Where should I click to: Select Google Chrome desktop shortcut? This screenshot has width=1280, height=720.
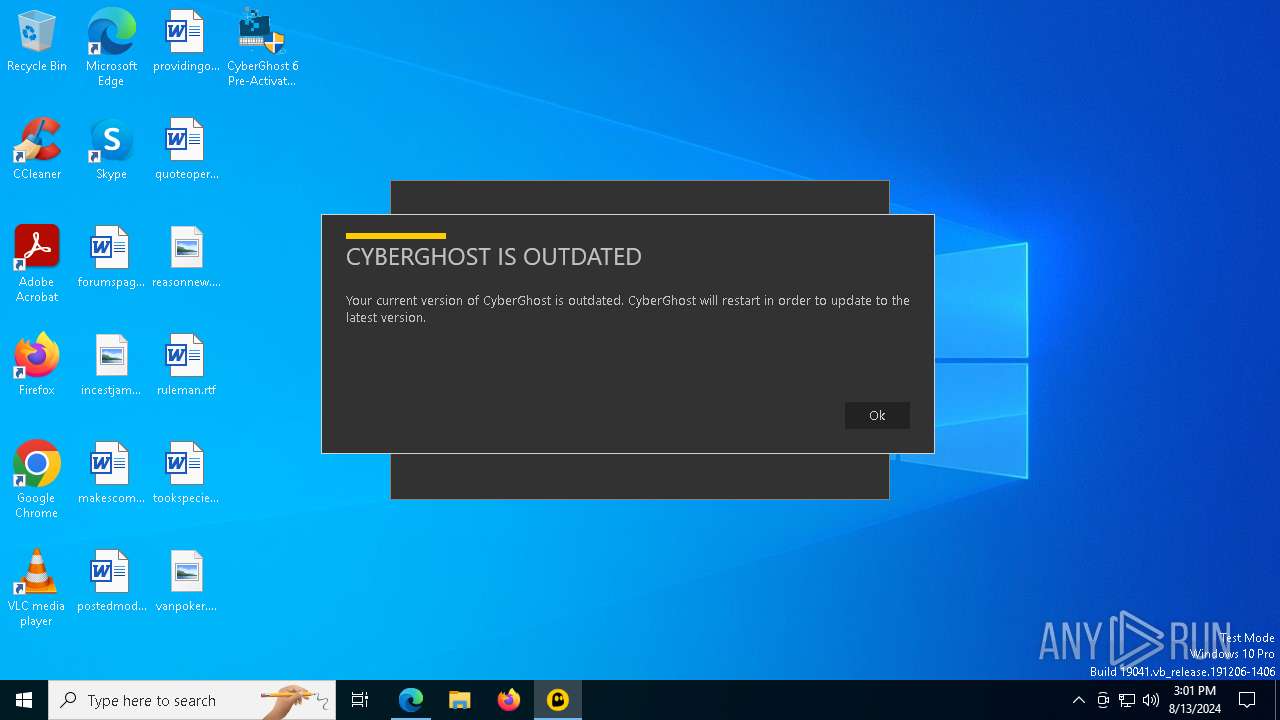point(37,480)
